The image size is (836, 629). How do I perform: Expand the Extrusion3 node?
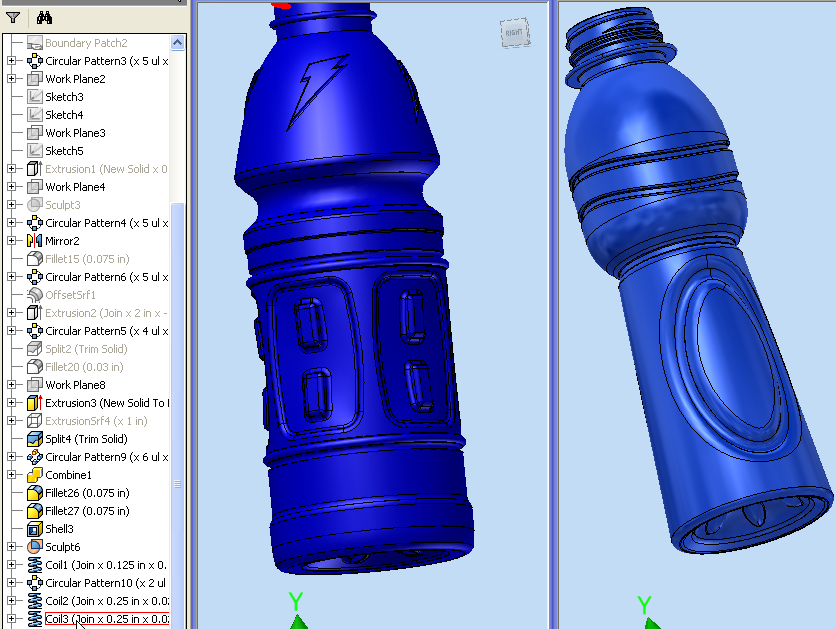click(11, 403)
